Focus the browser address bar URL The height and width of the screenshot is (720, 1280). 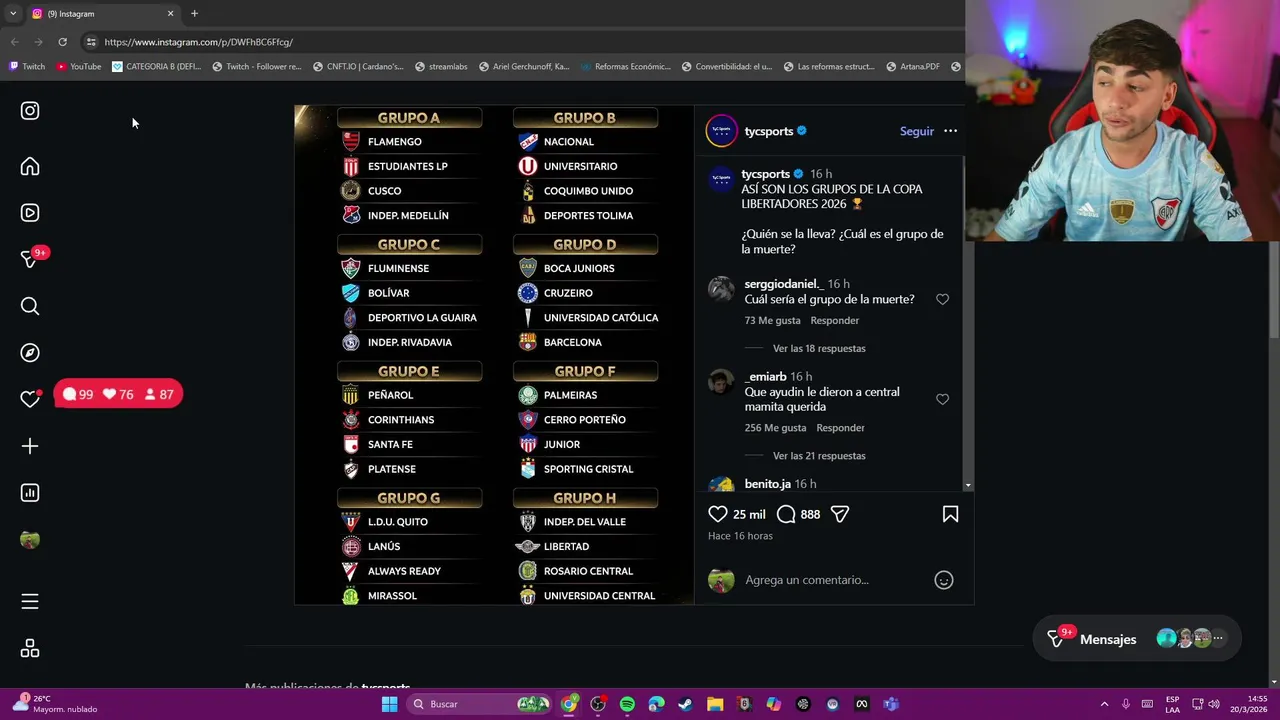tap(198, 42)
